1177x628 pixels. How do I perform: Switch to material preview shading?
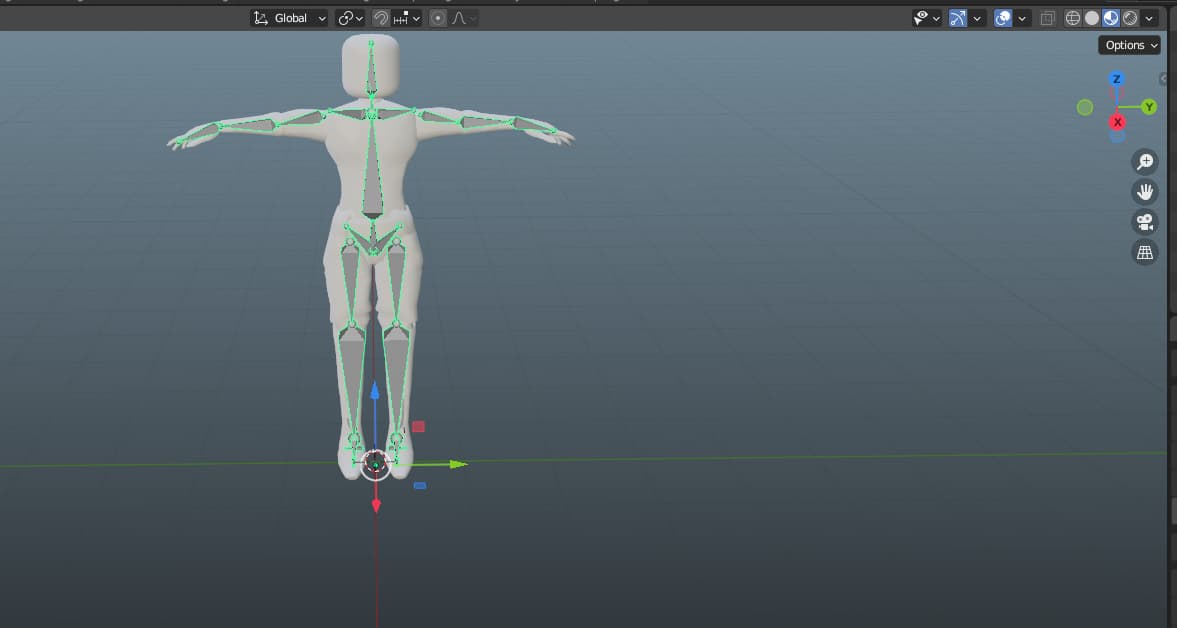(1111, 18)
